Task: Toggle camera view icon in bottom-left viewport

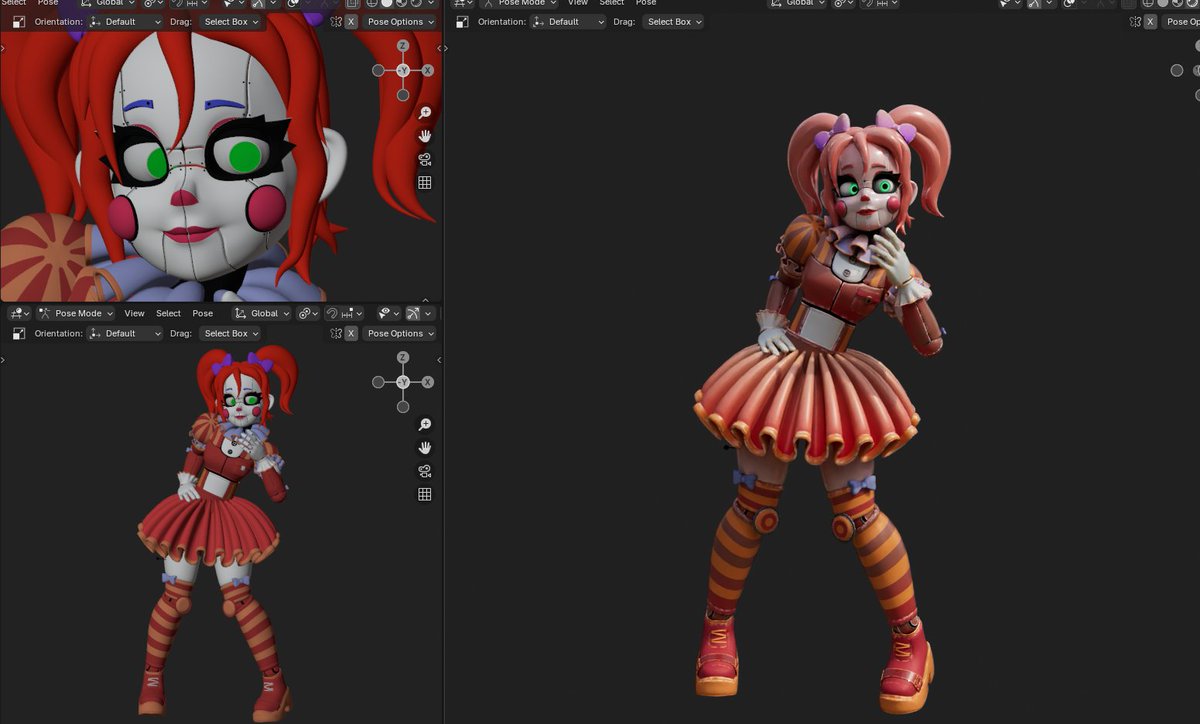Action: pyautogui.click(x=425, y=471)
